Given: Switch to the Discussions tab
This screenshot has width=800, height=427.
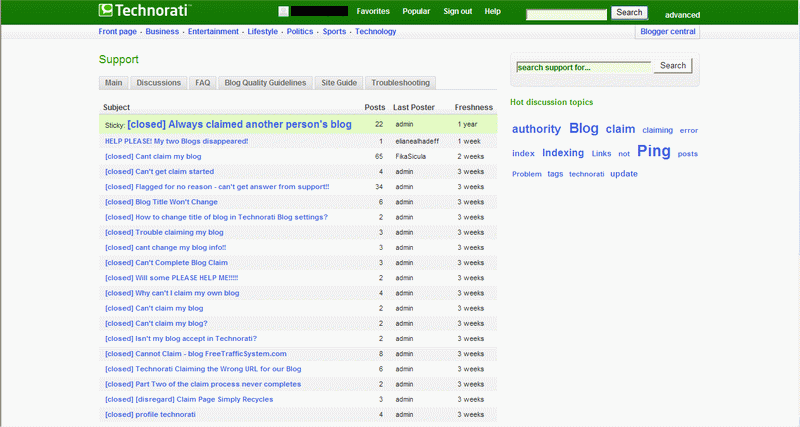Looking at the screenshot, I should (x=158, y=83).
